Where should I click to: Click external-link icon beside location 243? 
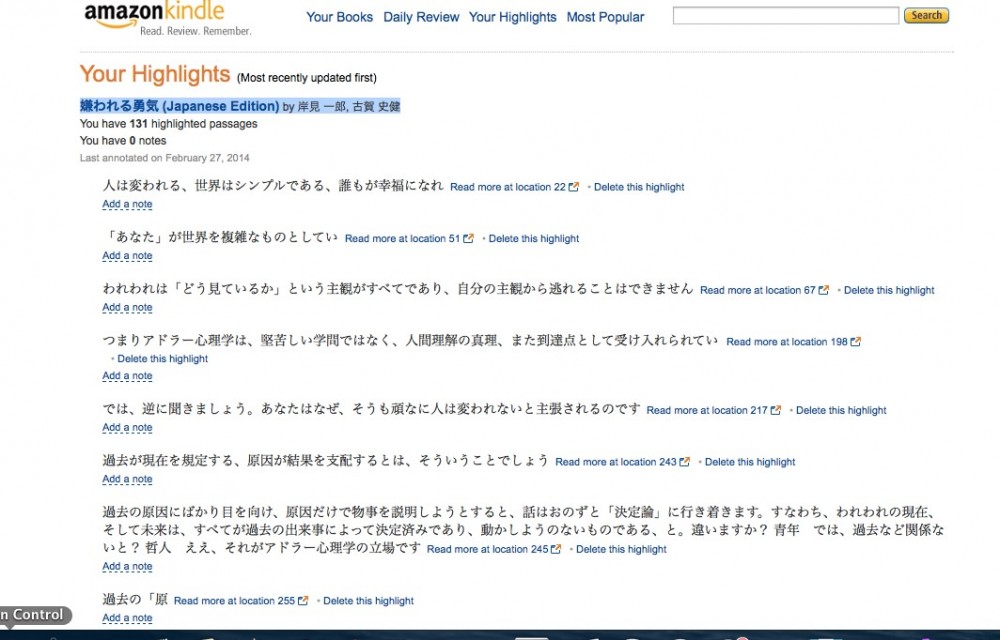pyautogui.click(x=684, y=462)
